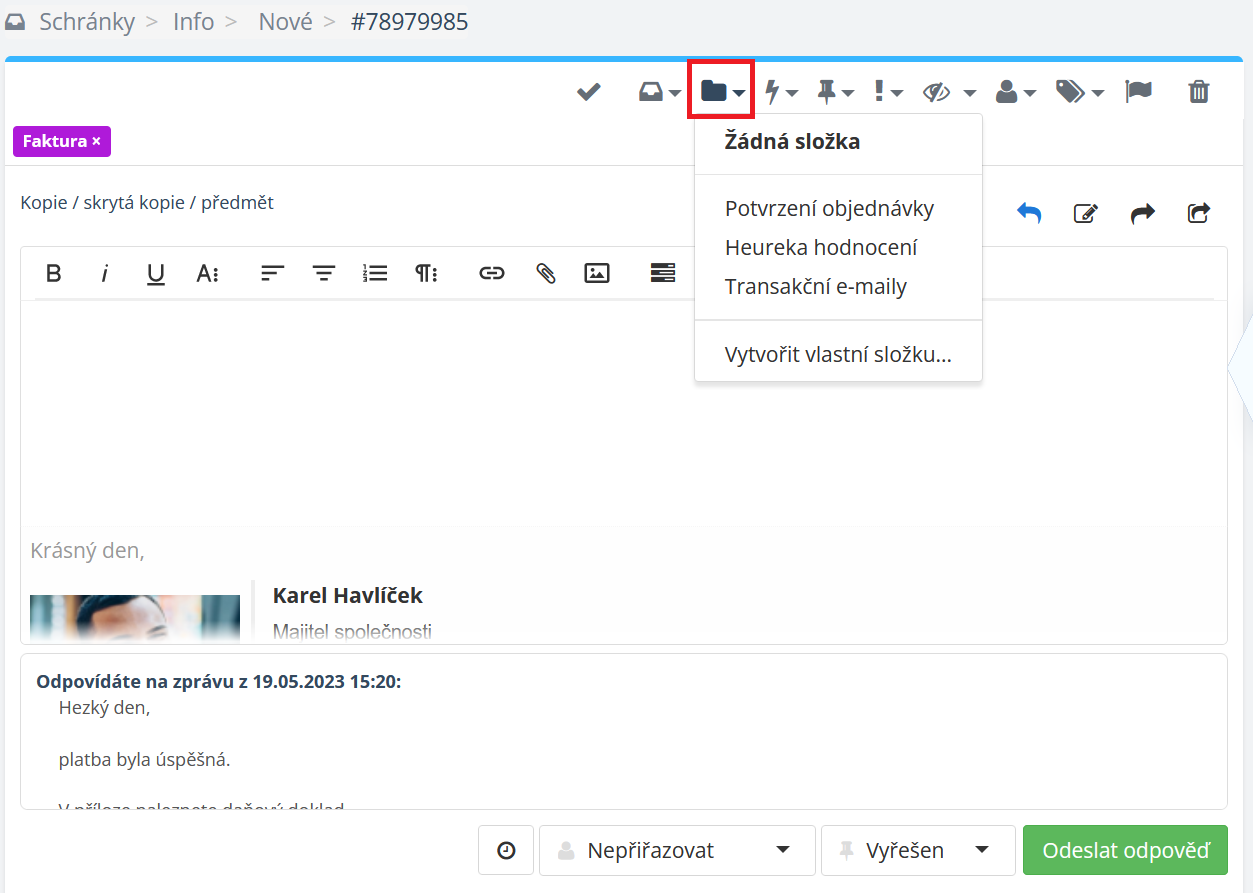
Task: Click Odpovídáte na zprávu header
Action: 219,682
